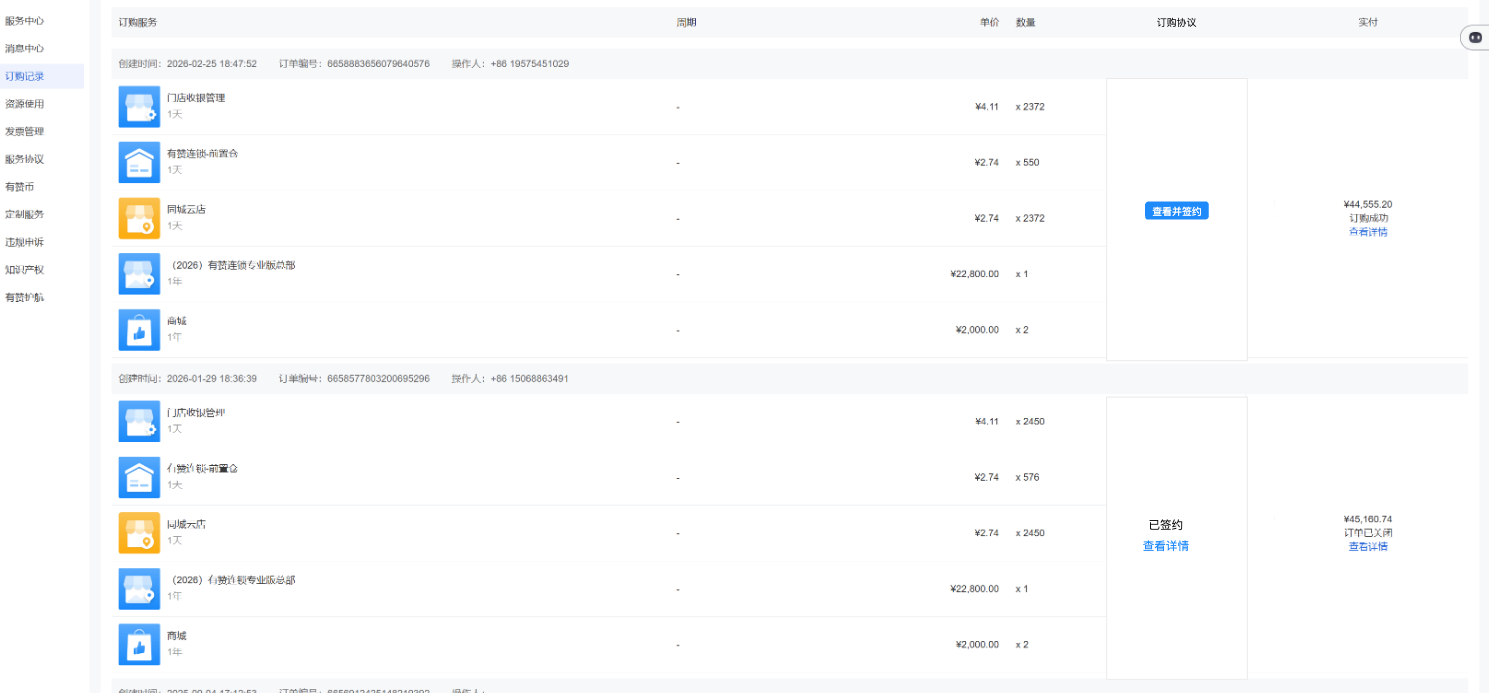Click the 商城 shopping bag icon in the first order
The image size is (1489, 693).
pyautogui.click(x=139, y=330)
